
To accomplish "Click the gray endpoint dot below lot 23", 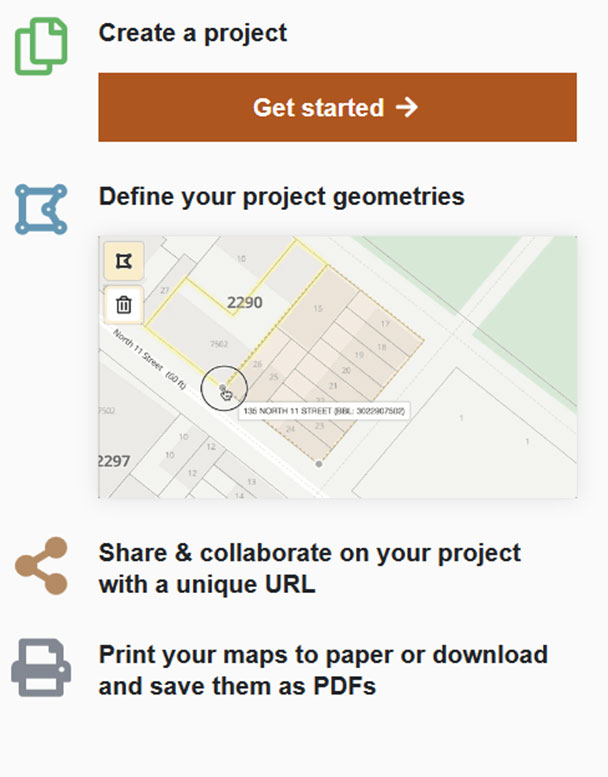I will tap(319, 463).
